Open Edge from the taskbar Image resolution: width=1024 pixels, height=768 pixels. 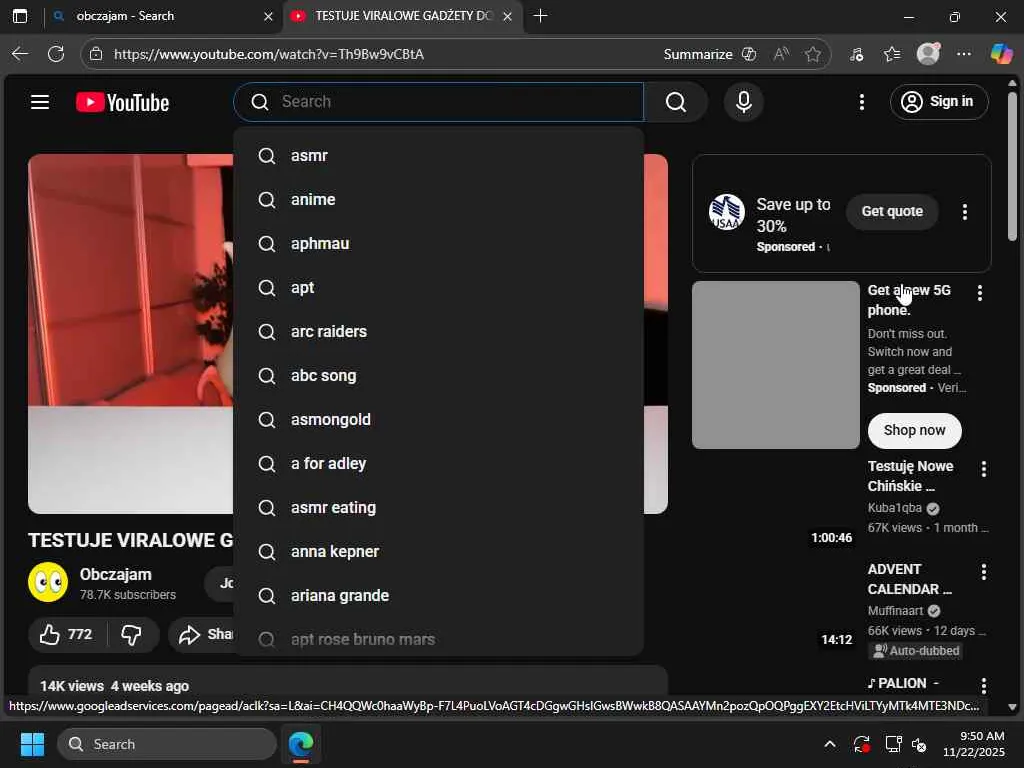click(301, 744)
